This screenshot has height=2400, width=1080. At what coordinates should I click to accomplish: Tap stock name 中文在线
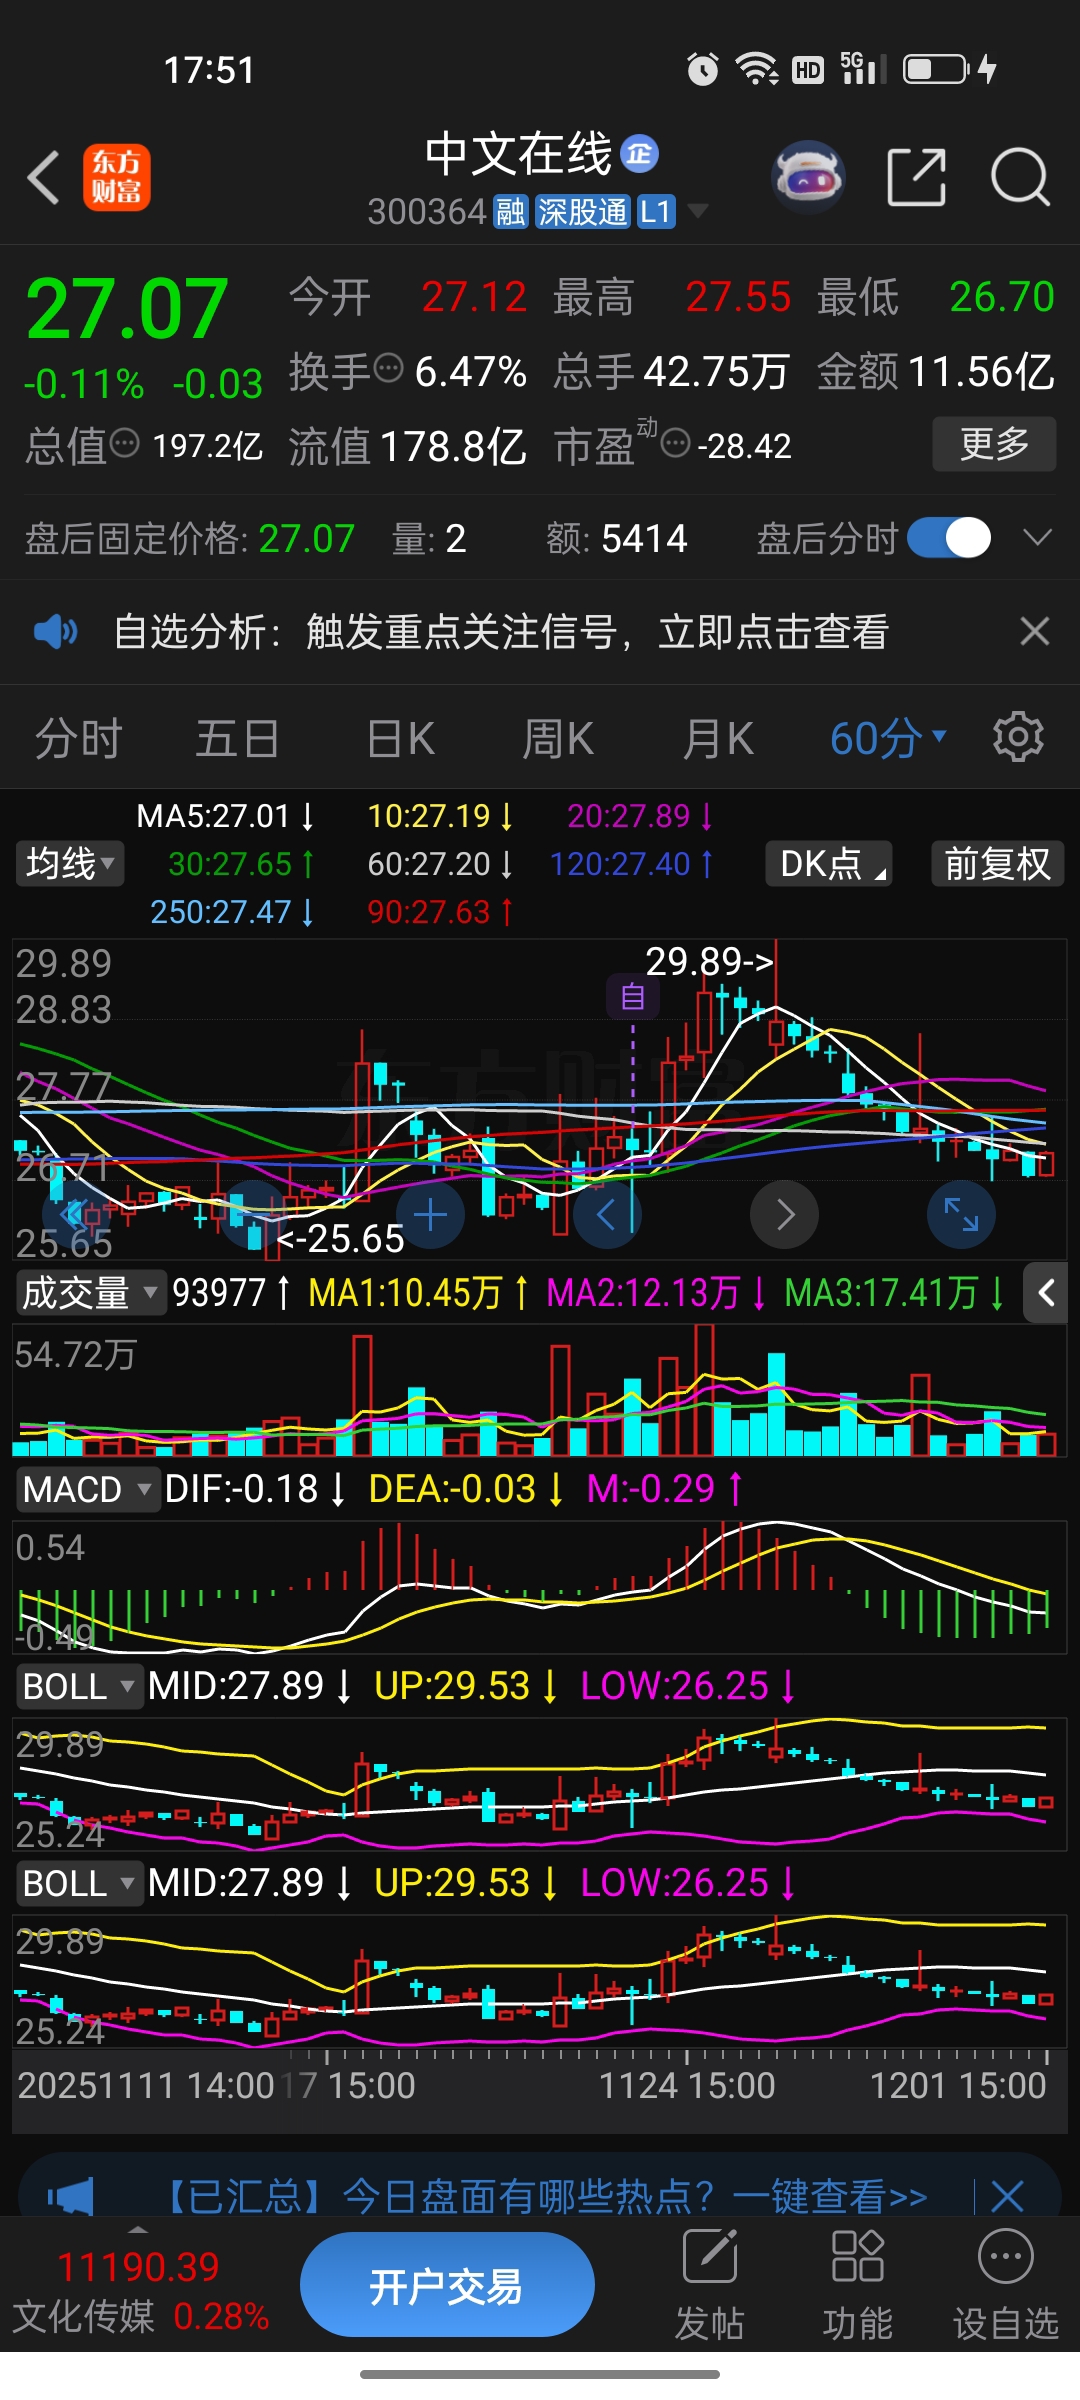coord(518,154)
